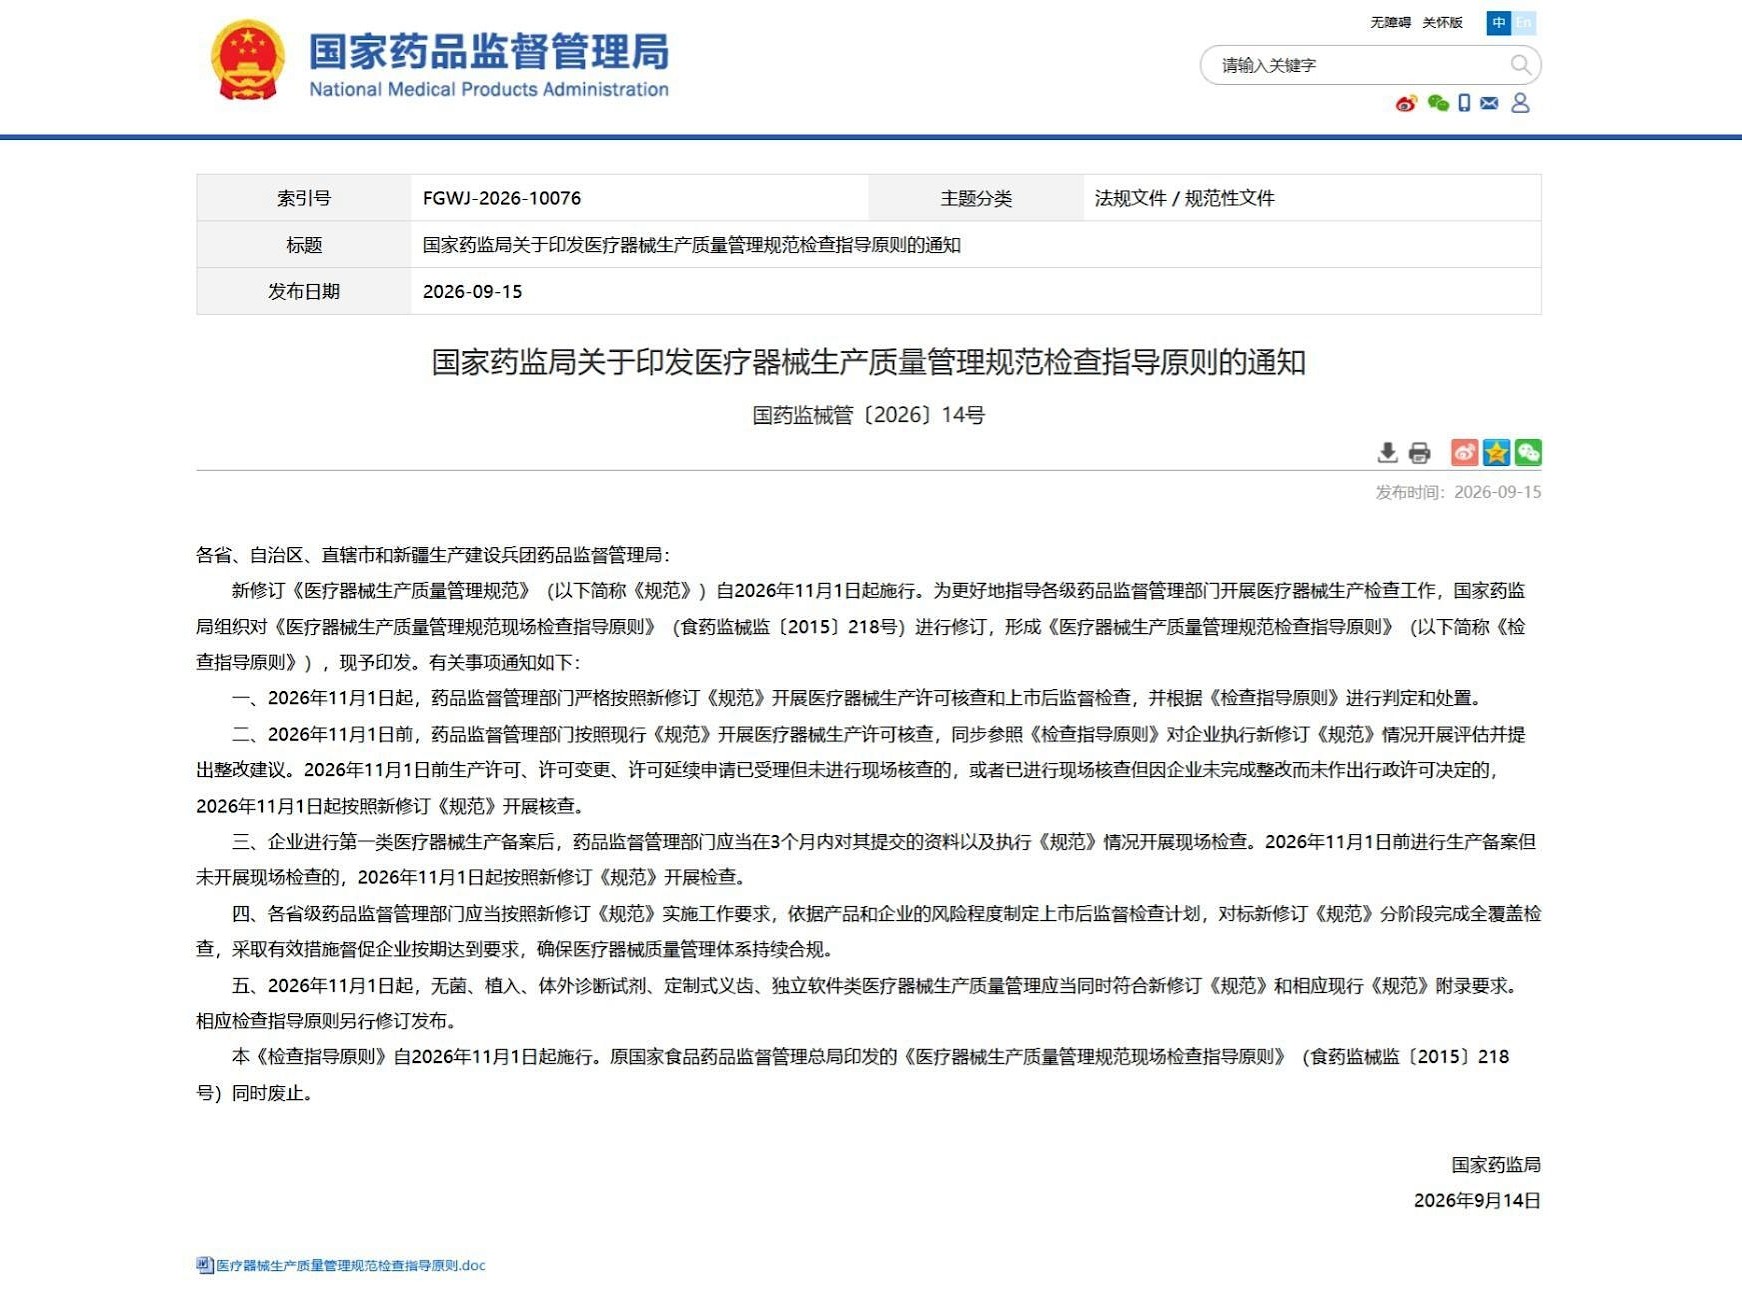Click the 发布日期 value 2026-09-15 in table
The width and height of the screenshot is (1742, 1307).
(473, 291)
